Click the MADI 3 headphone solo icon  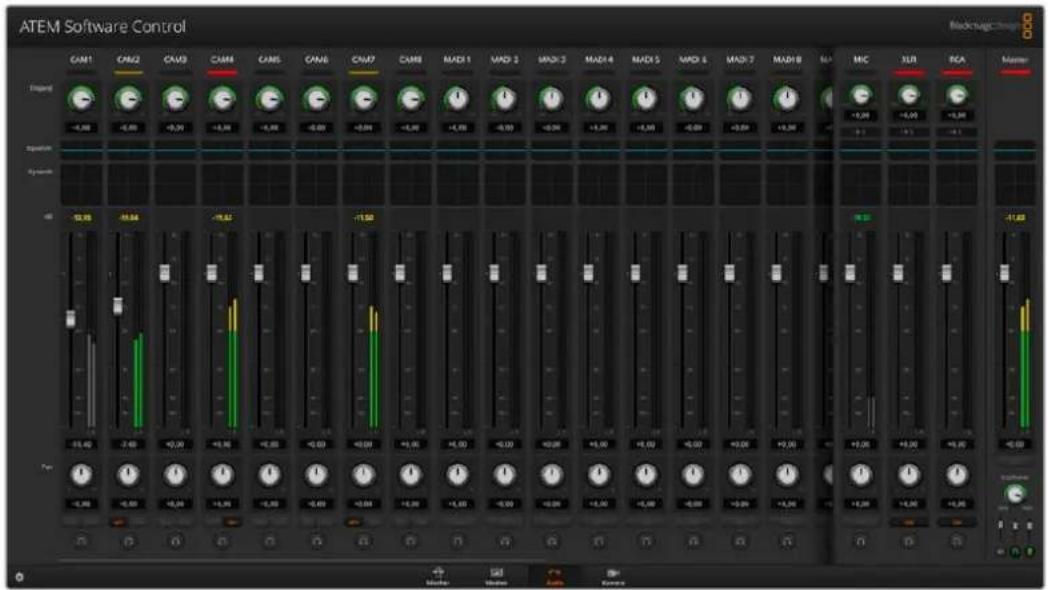(x=552, y=541)
